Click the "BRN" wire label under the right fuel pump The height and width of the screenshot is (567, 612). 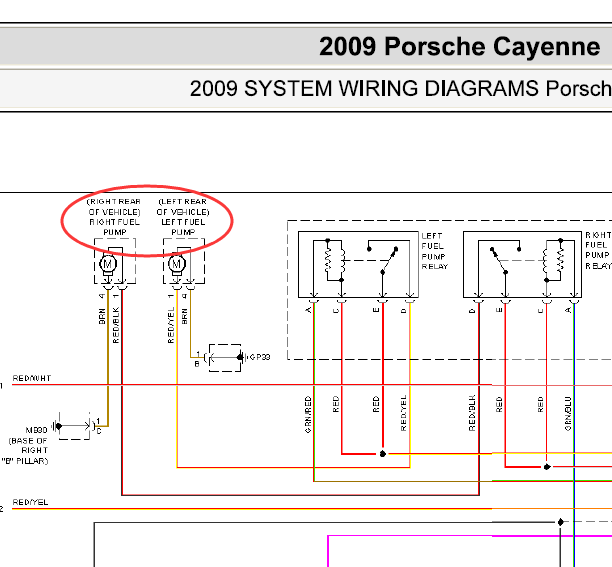[102, 316]
